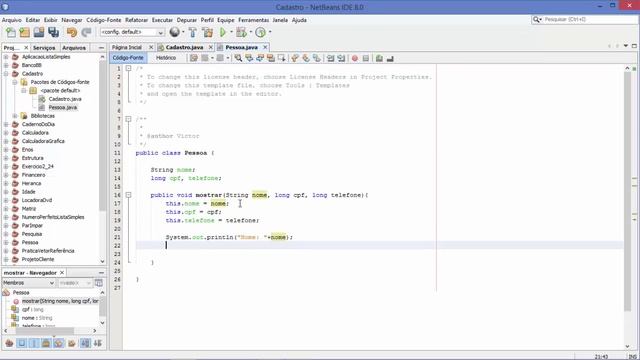Close the mostrar Navegador panel
The image size is (640, 360).
pos(62,273)
